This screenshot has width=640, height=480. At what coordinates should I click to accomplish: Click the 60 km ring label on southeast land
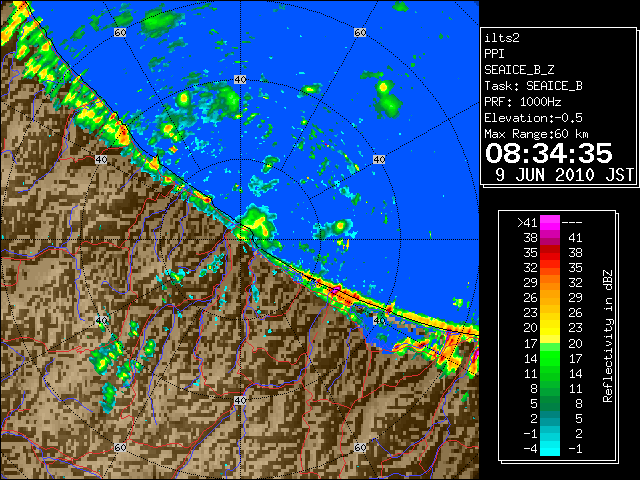360,448
